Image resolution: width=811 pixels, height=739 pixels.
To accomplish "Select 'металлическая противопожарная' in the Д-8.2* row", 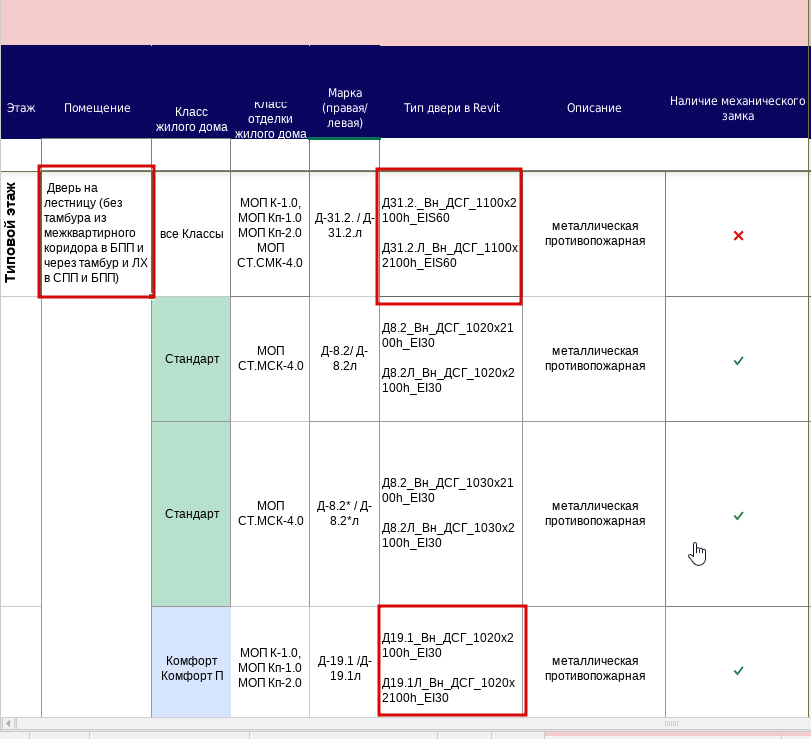I will [x=594, y=514].
